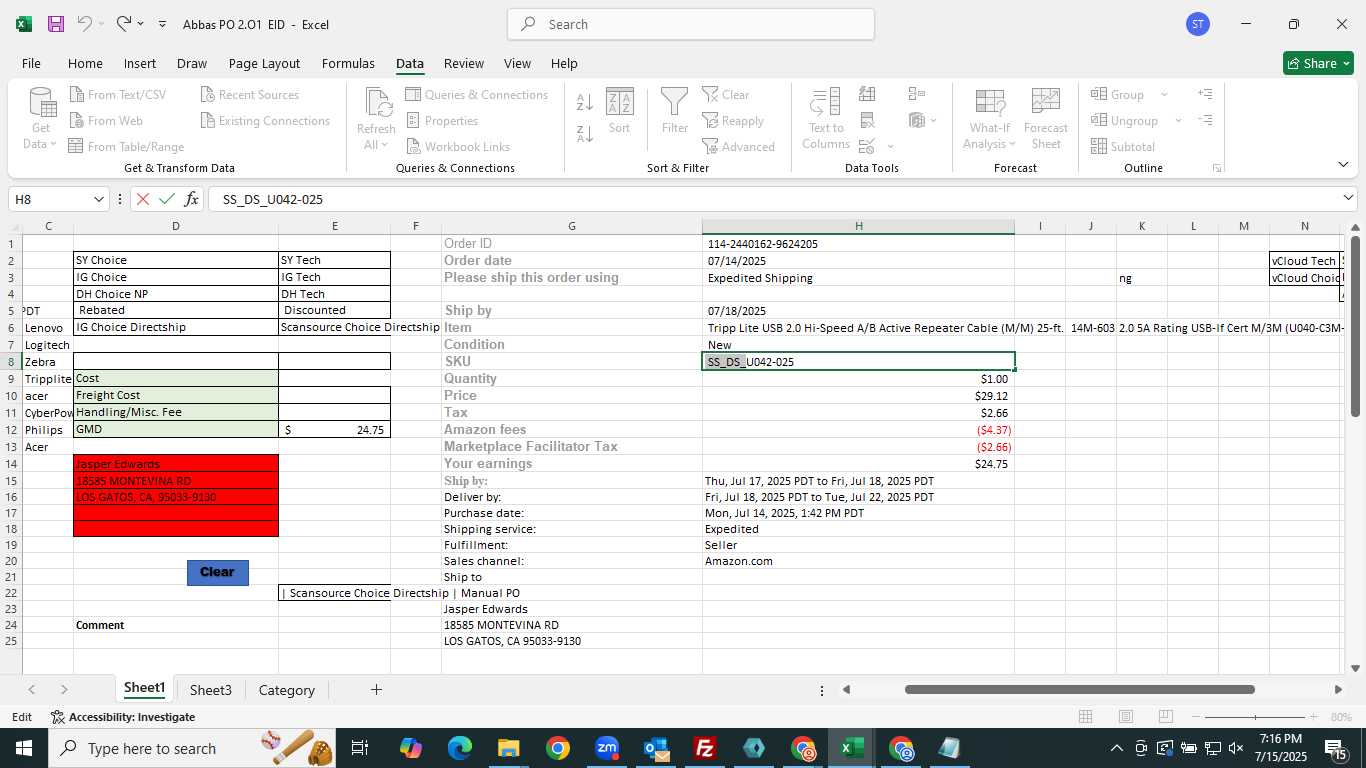Expand the formula bar chevron
Screen dimensions: 1366x768
point(1349,198)
